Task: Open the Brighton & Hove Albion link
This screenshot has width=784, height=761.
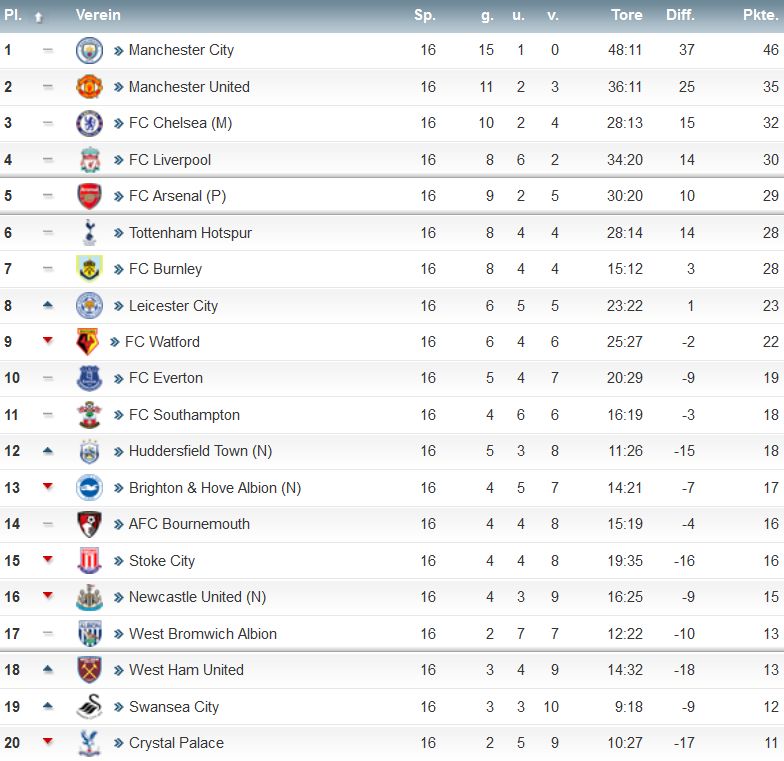Action: pos(214,488)
